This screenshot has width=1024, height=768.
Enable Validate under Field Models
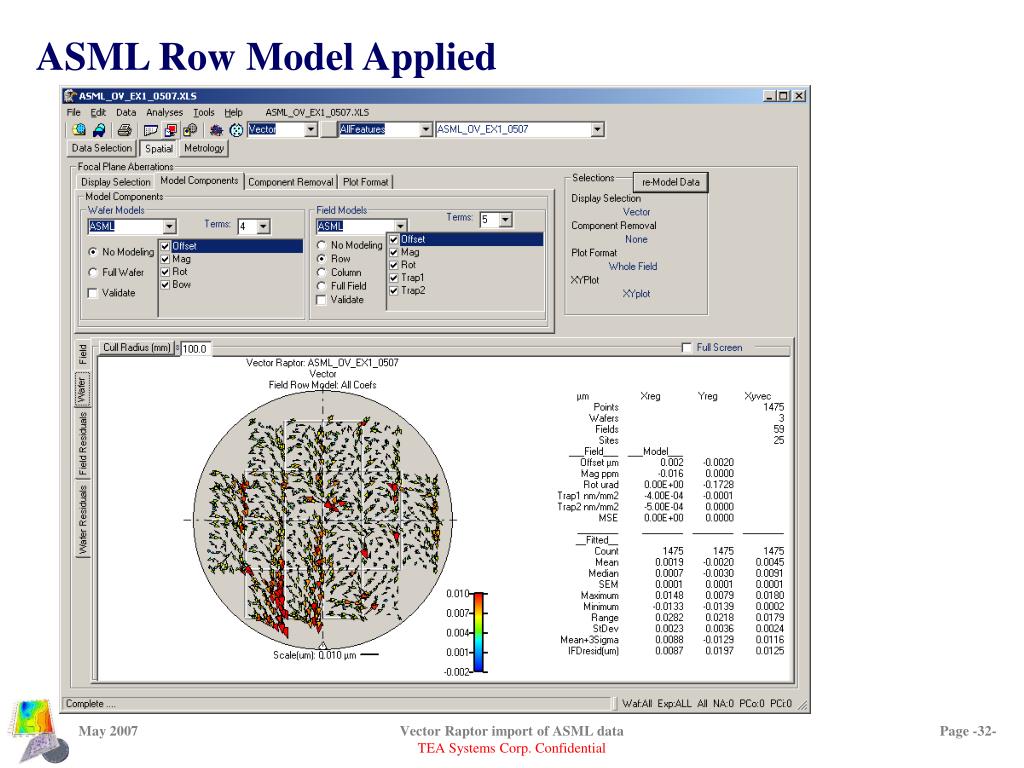click(321, 300)
